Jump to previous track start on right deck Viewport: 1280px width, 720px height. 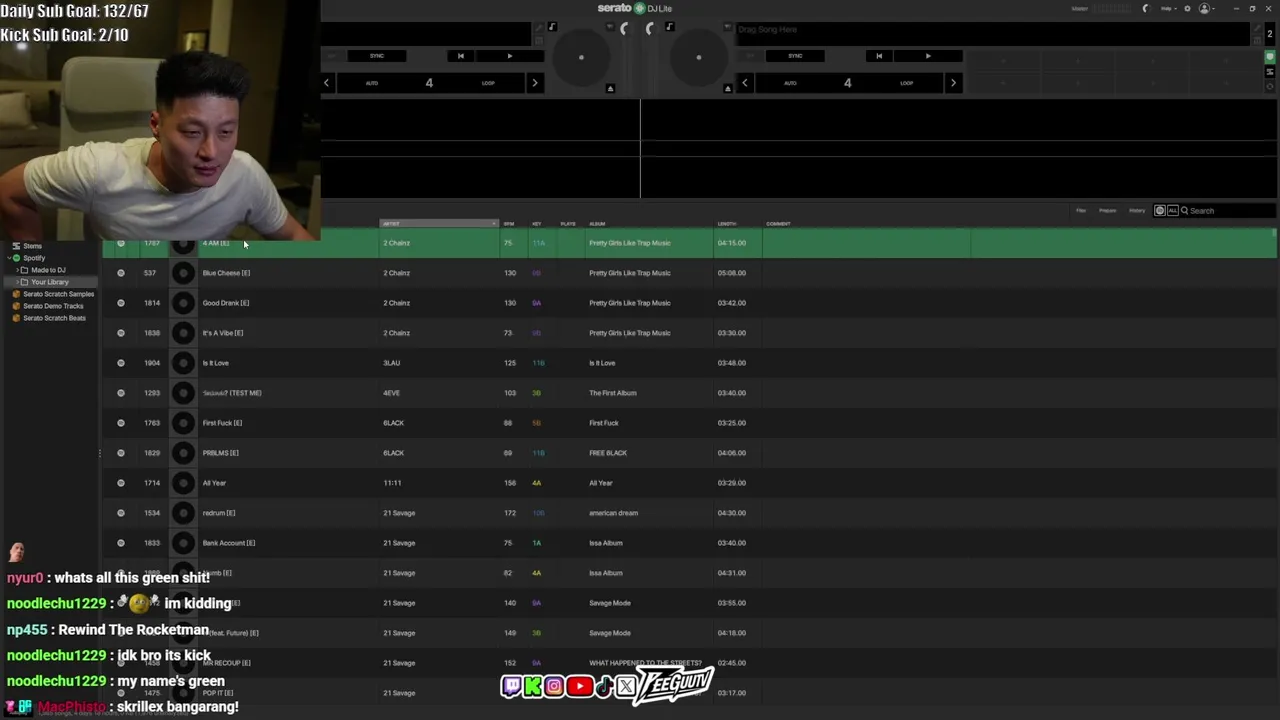[x=879, y=56]
